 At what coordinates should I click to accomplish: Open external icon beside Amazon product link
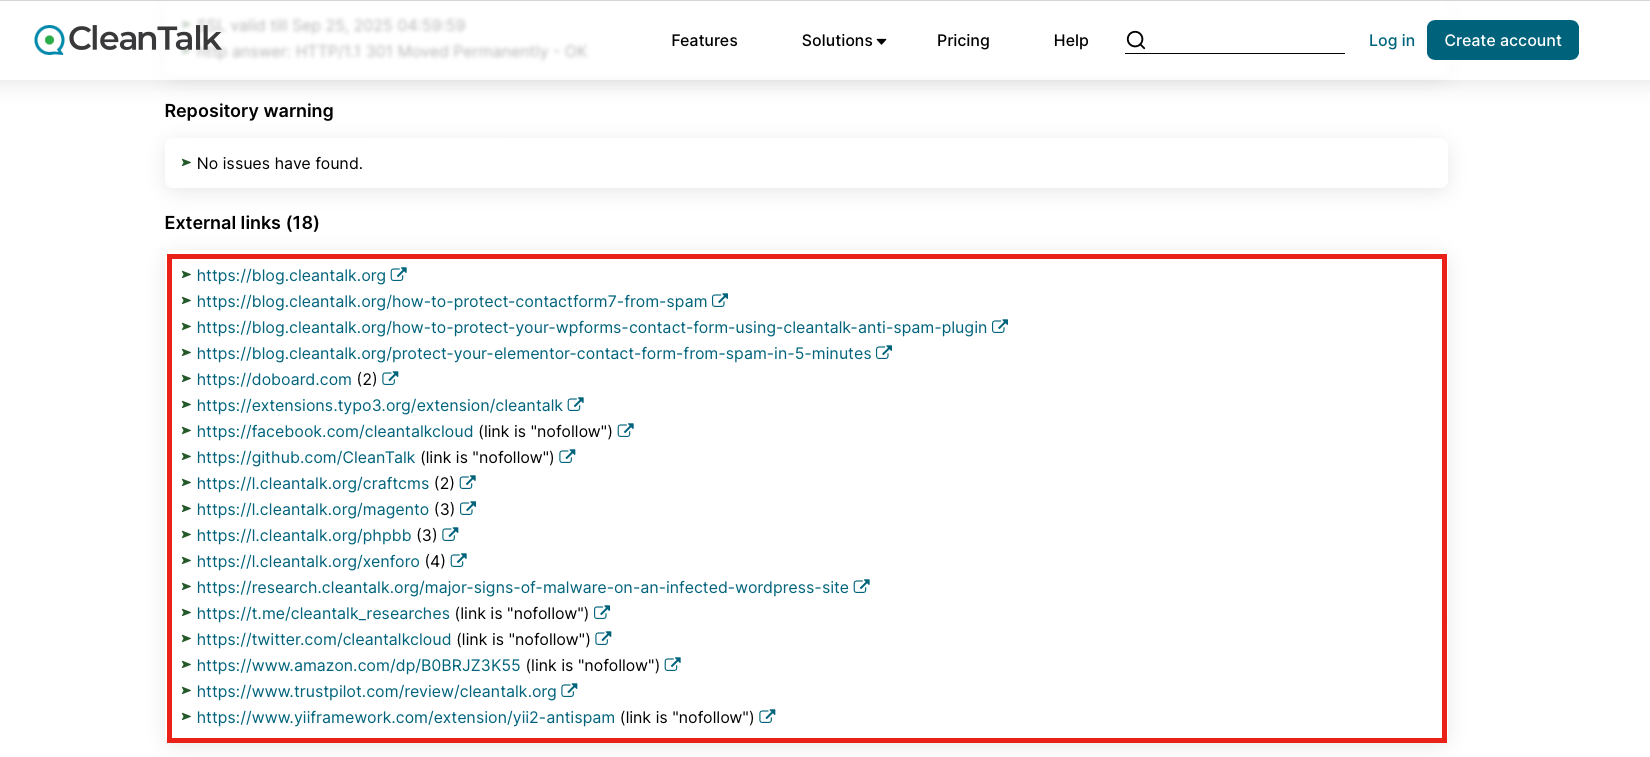pos(673,665)
